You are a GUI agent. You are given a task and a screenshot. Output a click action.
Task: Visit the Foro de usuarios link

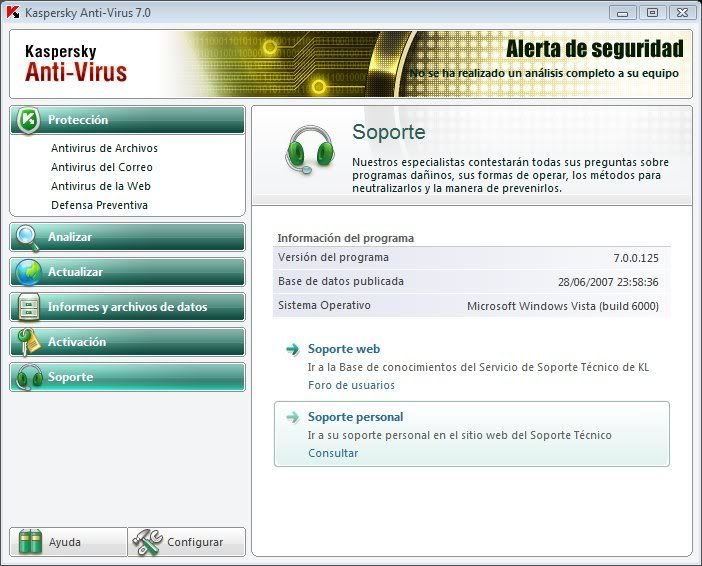(351, 385)
